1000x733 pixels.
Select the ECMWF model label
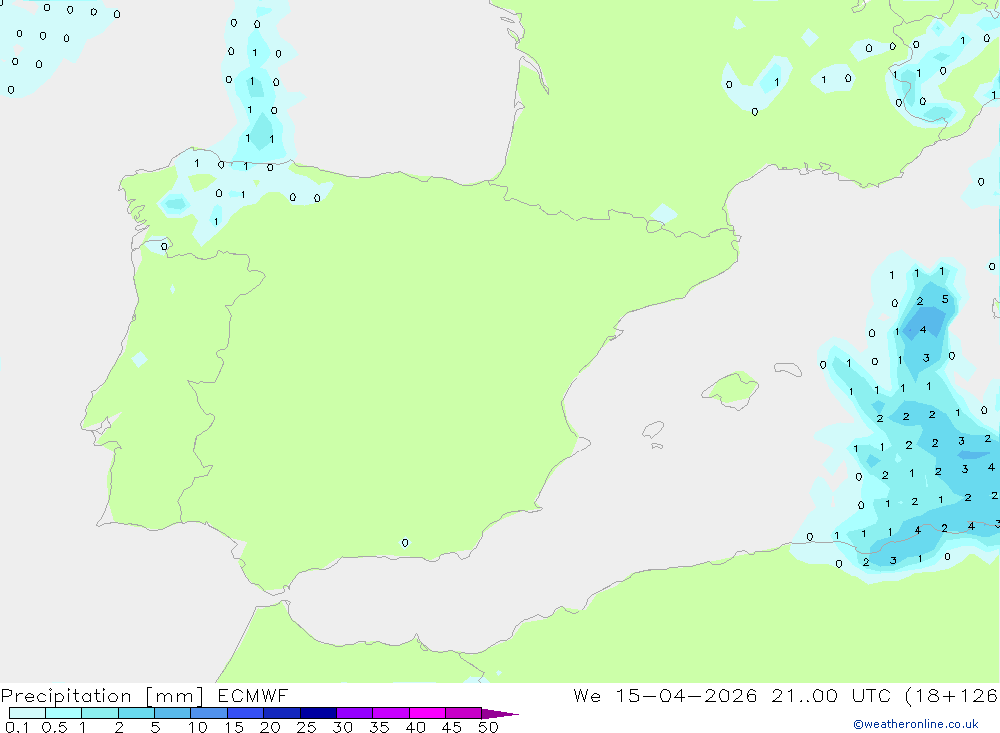(253, 695)
